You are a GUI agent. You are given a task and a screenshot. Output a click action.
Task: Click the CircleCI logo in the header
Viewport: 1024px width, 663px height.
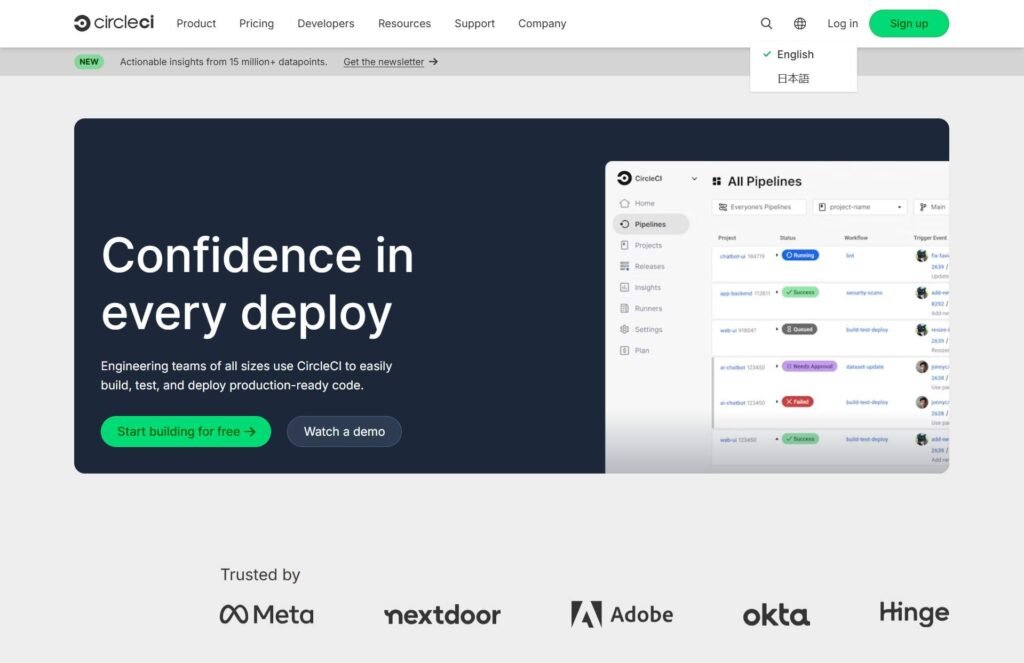click(x=114, y=23)
